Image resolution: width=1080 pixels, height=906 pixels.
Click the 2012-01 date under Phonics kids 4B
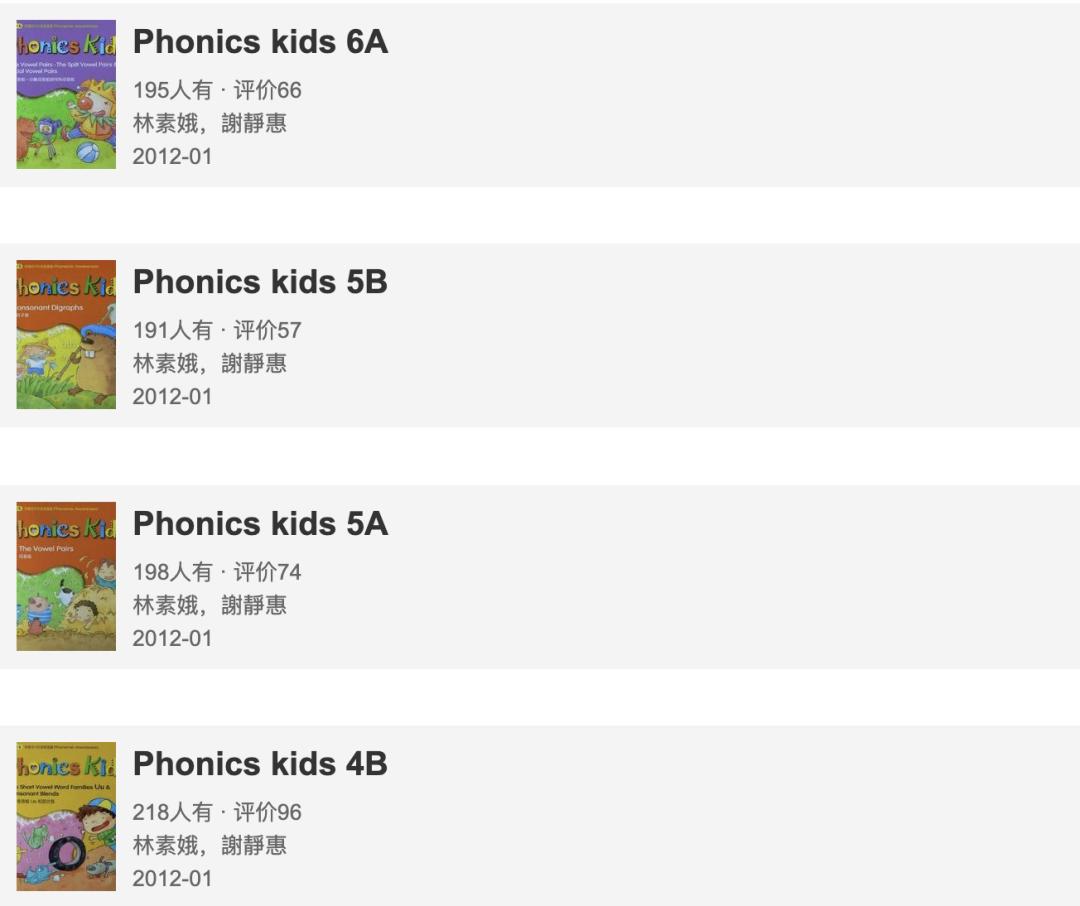pyautogui.click(x=173, y=878)
